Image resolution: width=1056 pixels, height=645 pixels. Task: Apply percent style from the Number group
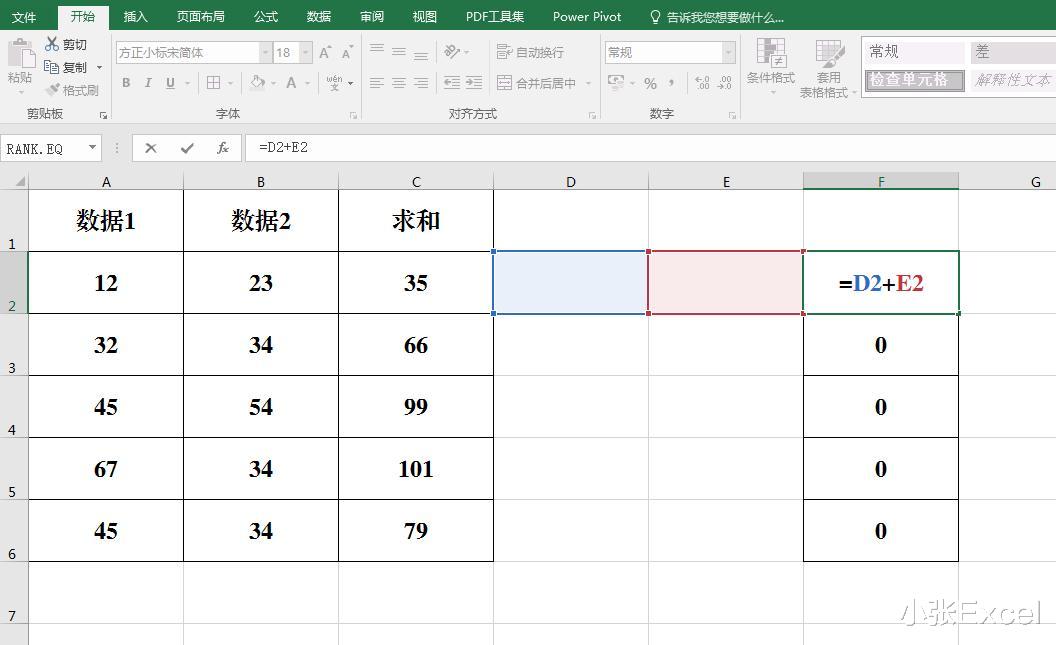point(648,84)
